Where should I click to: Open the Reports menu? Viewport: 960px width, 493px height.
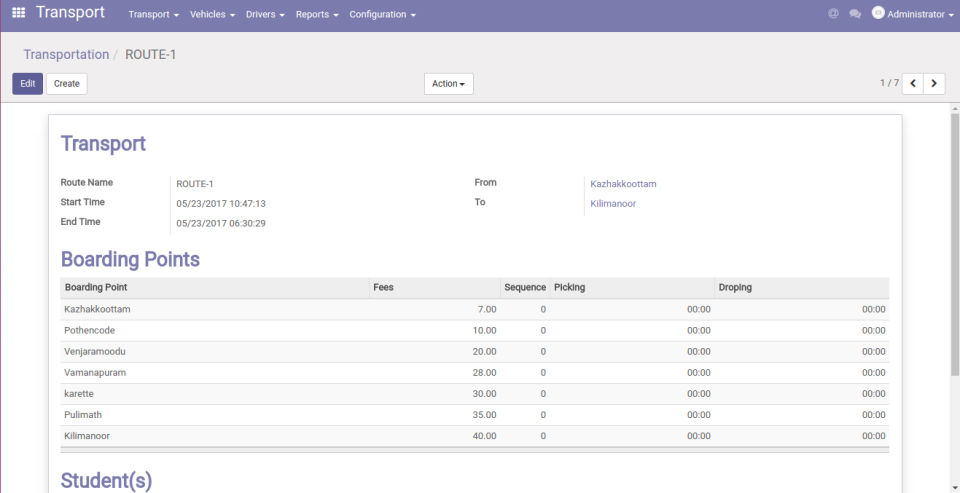[x=317, y=15]
